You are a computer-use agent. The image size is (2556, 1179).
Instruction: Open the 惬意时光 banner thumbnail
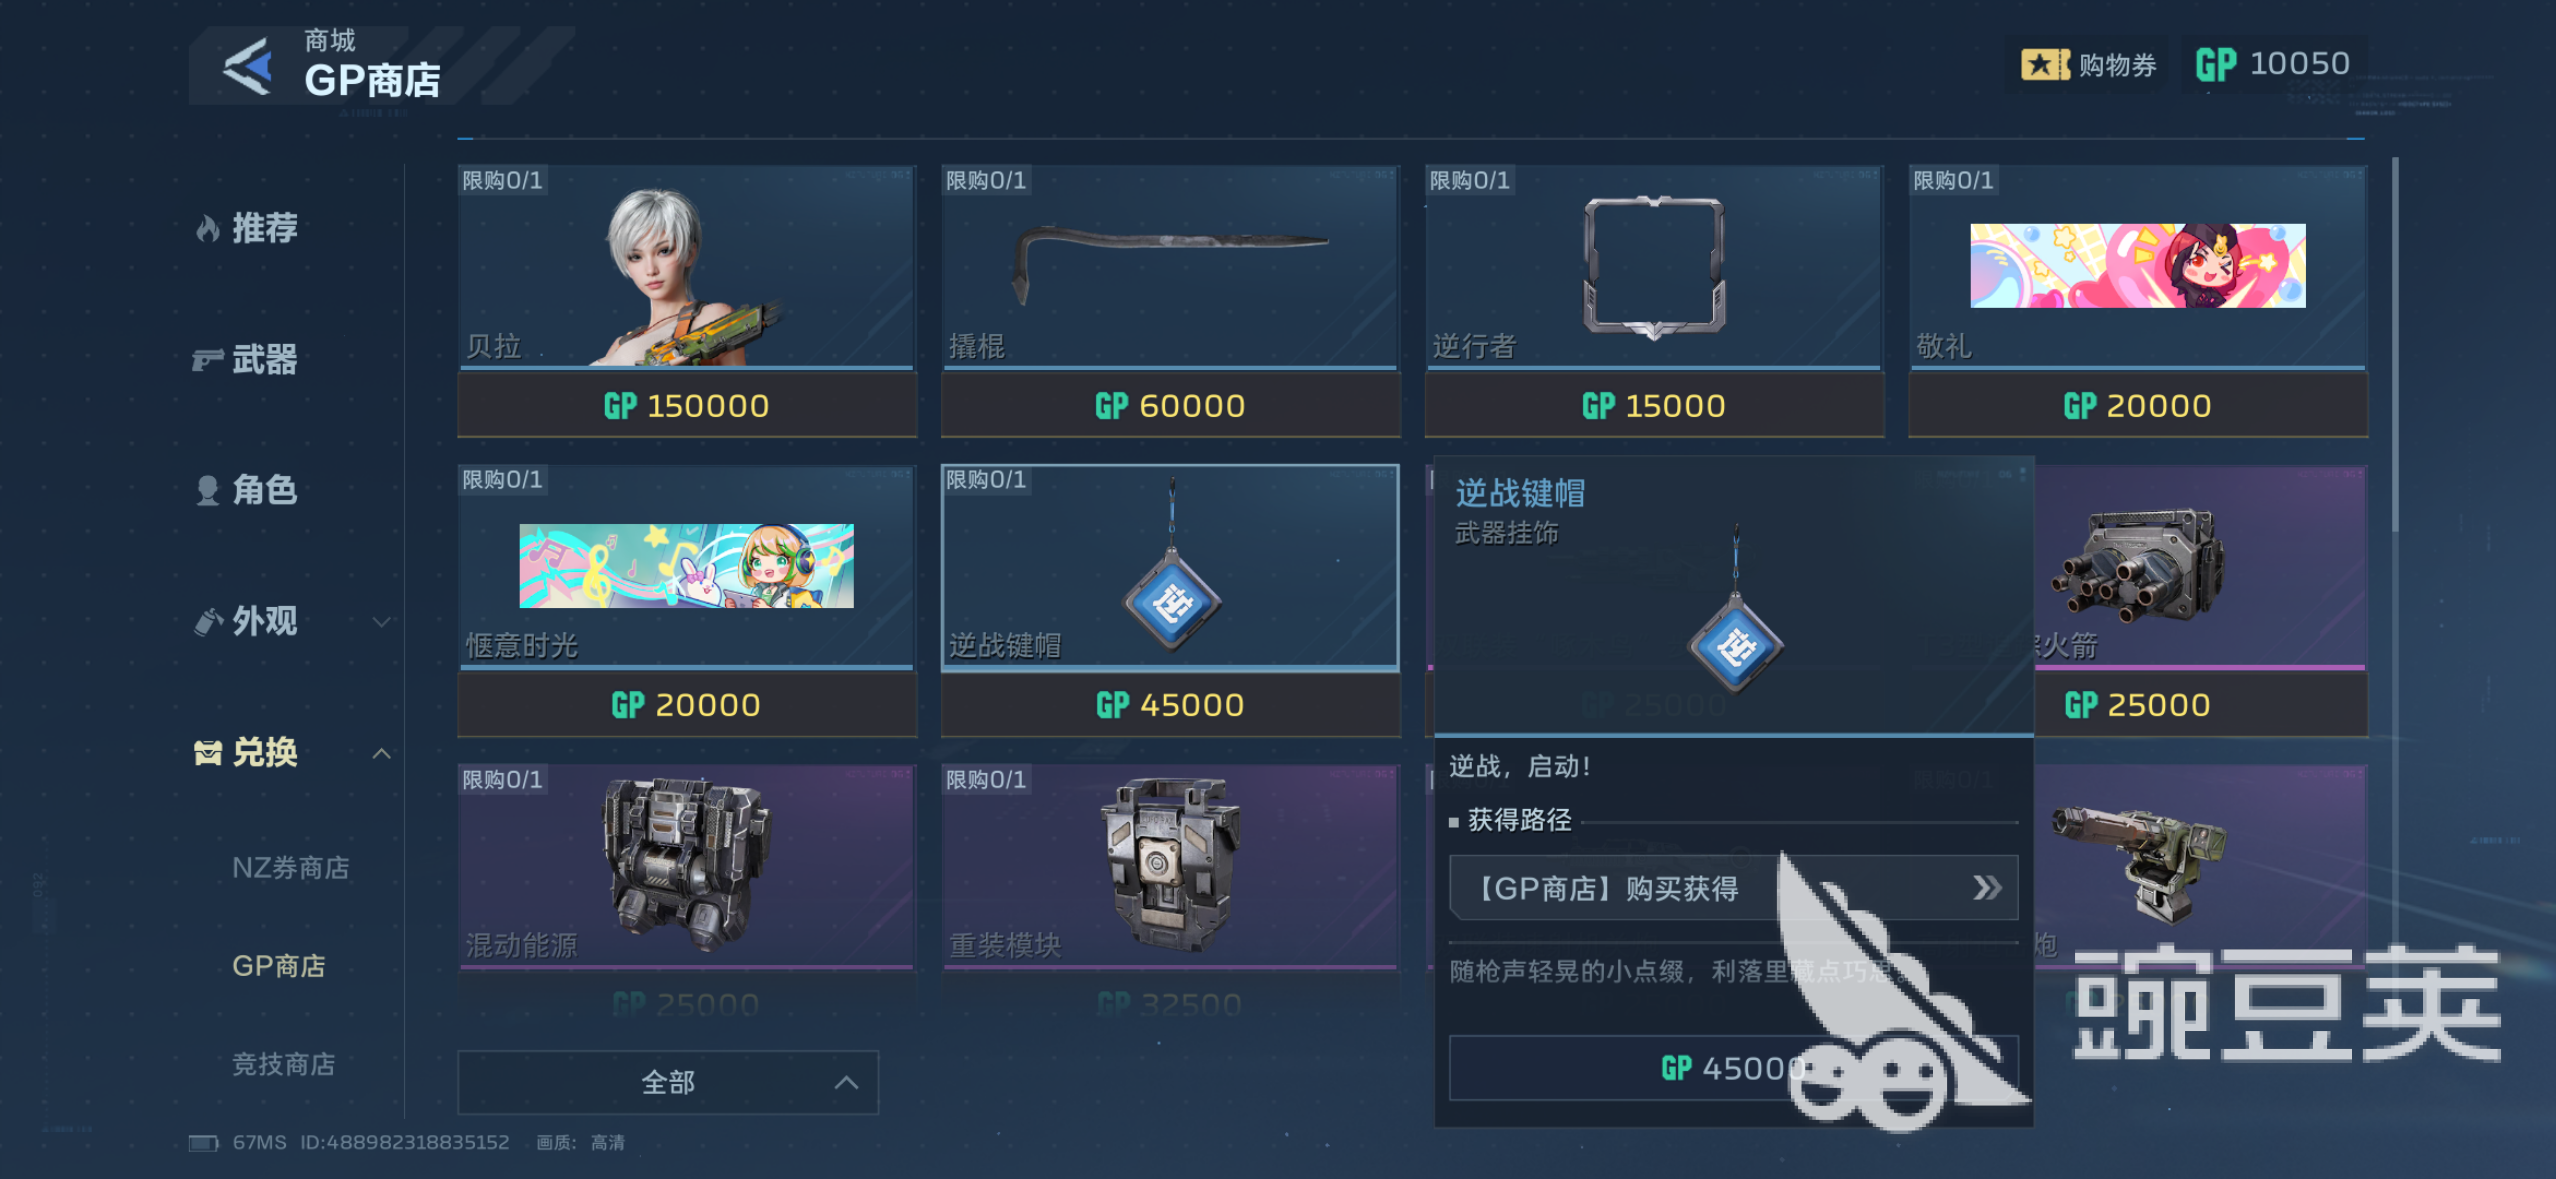pyautogui.click(x=687, y=566)
